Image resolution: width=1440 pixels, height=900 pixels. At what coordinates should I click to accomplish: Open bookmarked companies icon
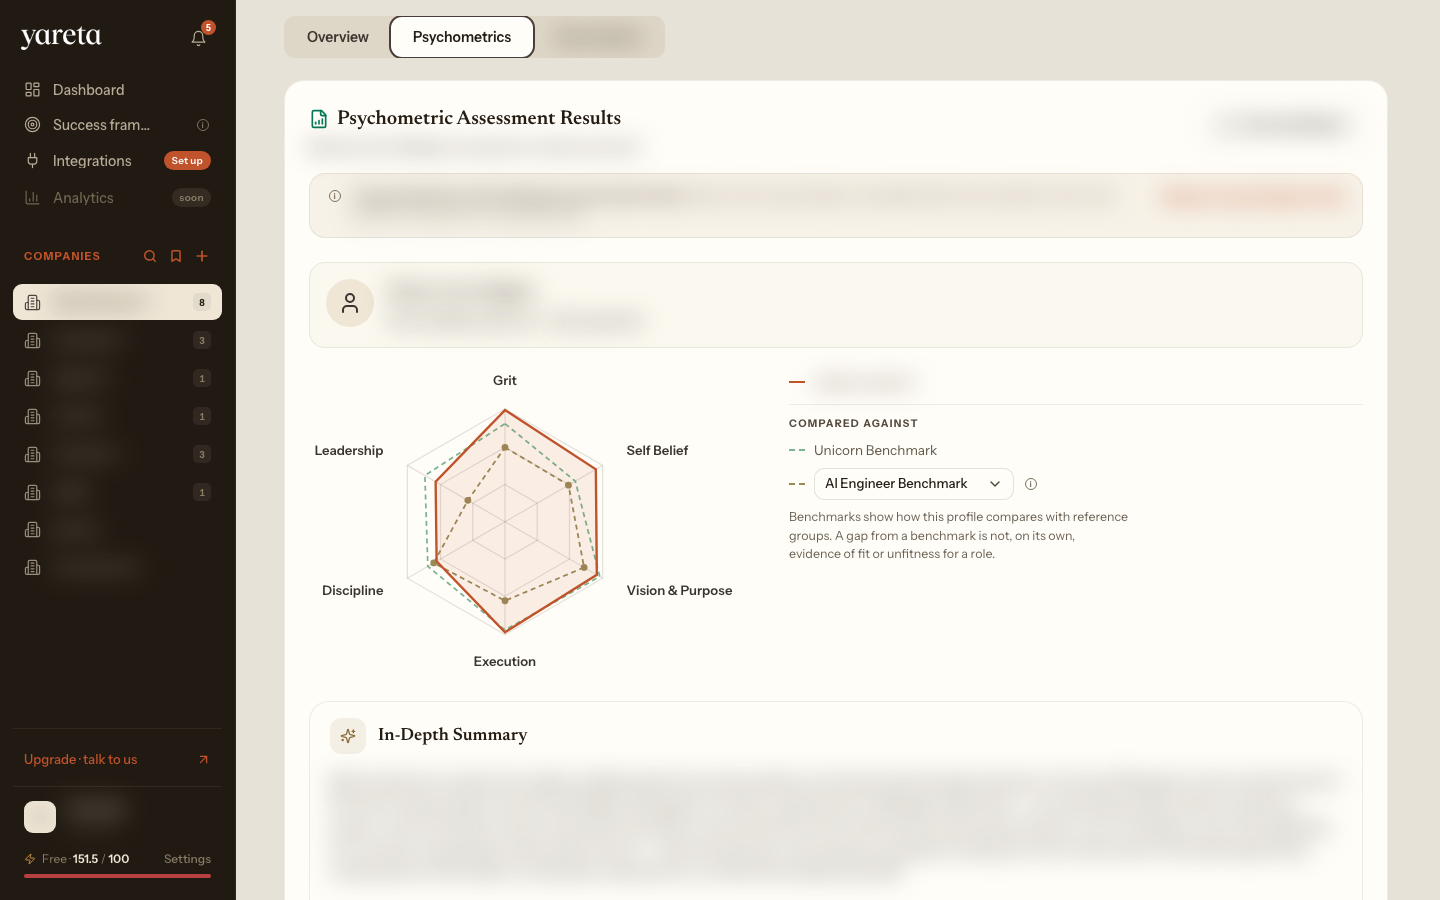tap(176, 256)
